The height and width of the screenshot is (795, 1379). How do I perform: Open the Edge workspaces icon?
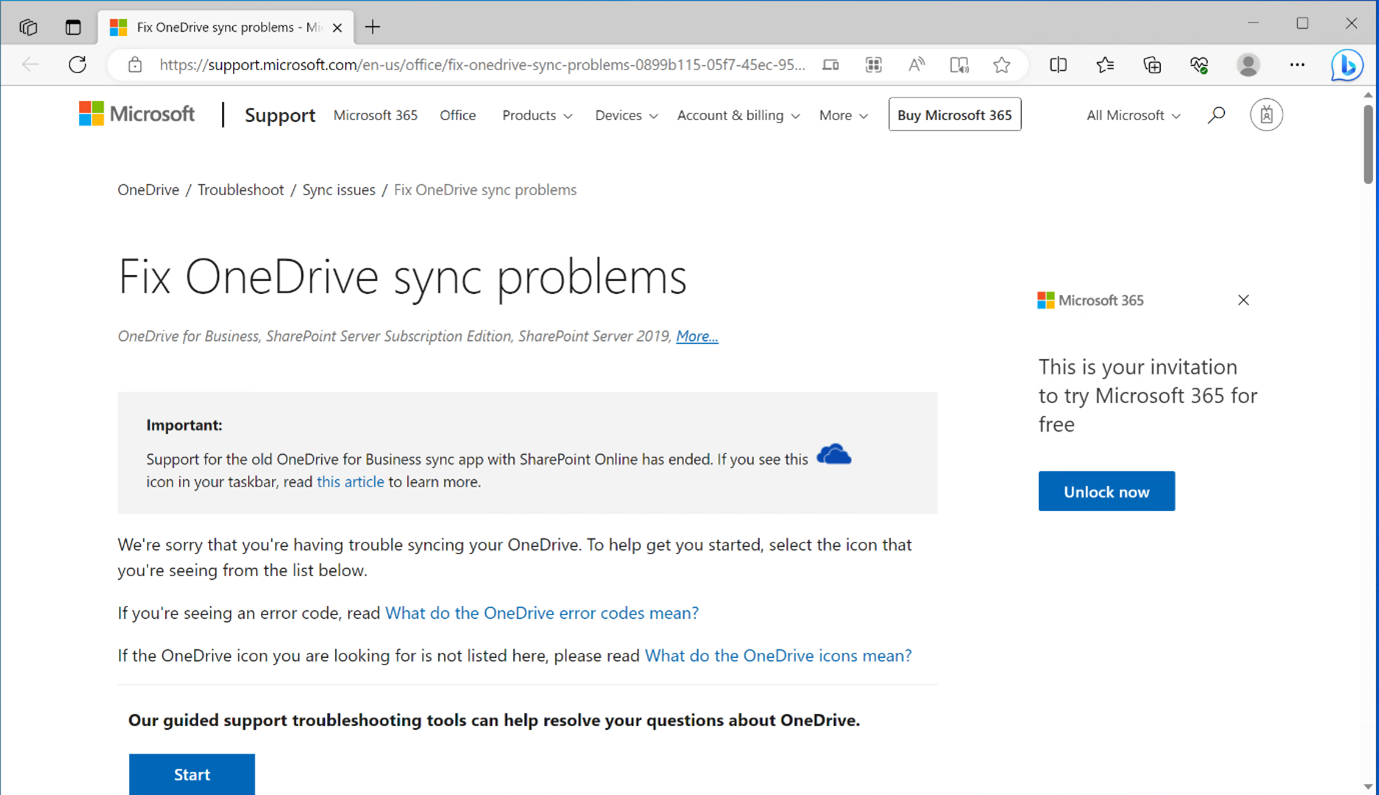28,27
